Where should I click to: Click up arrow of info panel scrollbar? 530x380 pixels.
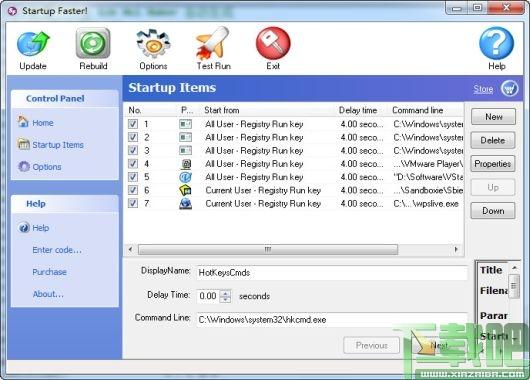tap(514, 268)
